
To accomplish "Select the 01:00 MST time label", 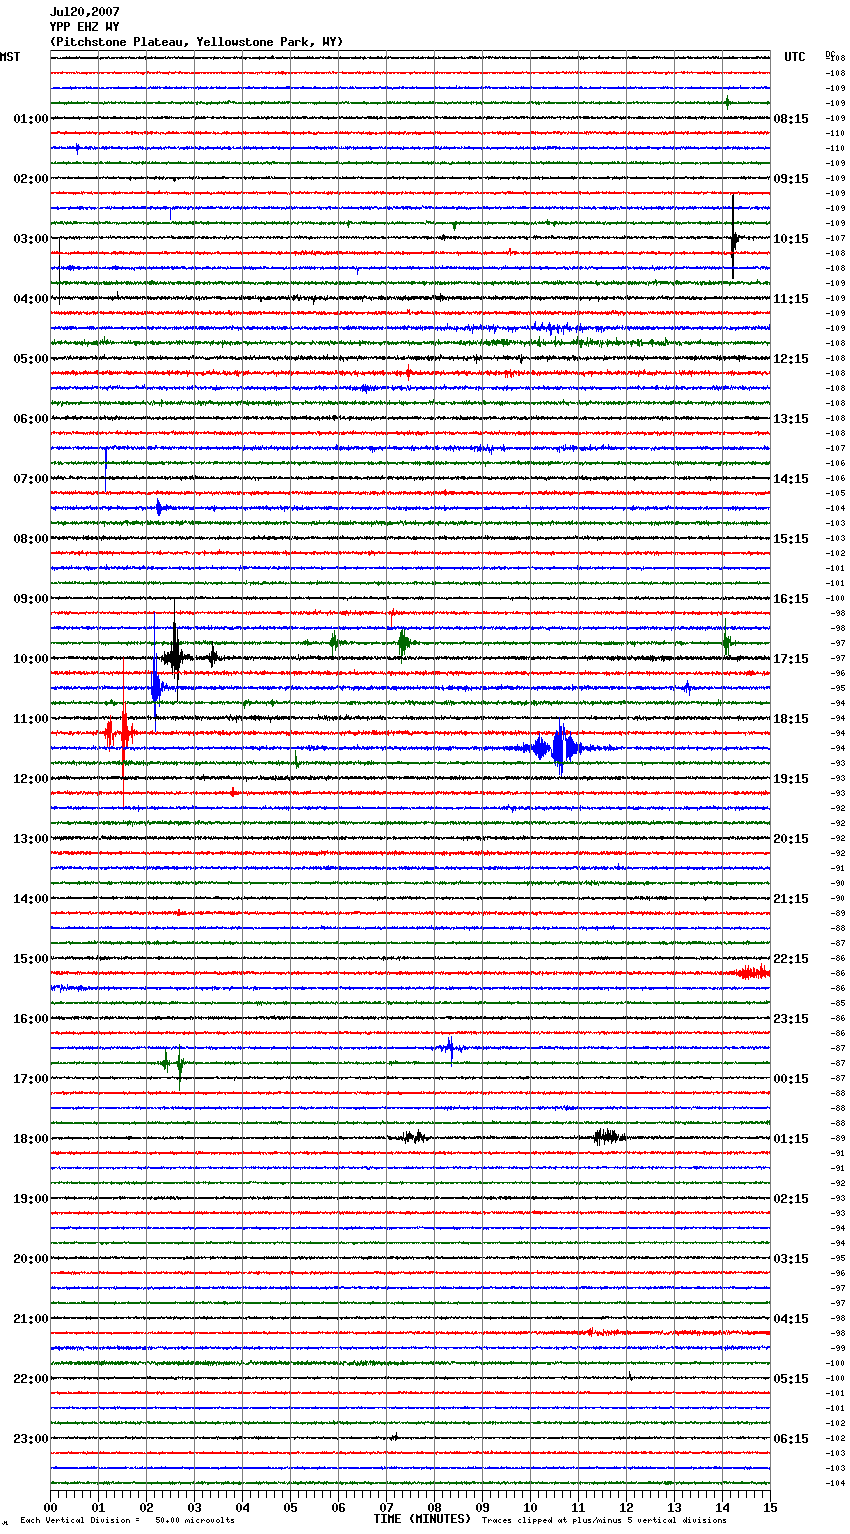I will [x=31, y=119].
